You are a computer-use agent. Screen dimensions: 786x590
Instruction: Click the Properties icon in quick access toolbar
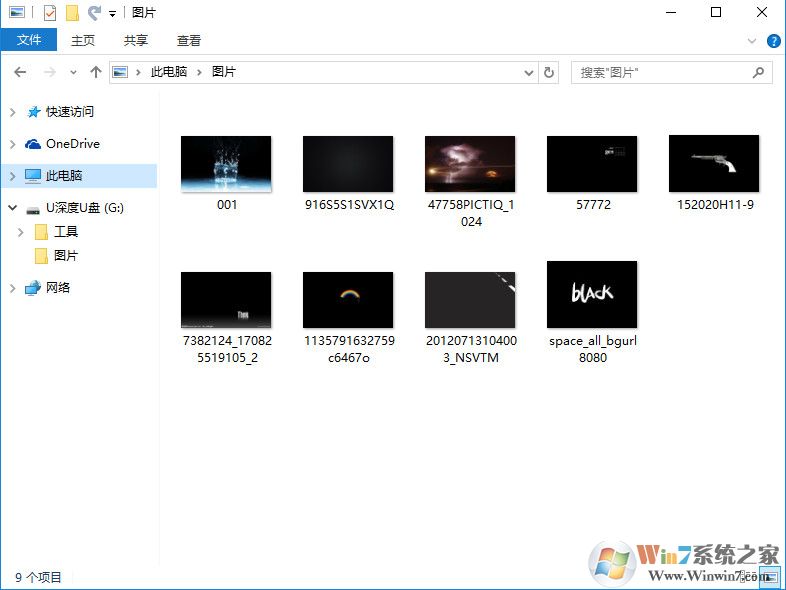(x=50, y=13)
